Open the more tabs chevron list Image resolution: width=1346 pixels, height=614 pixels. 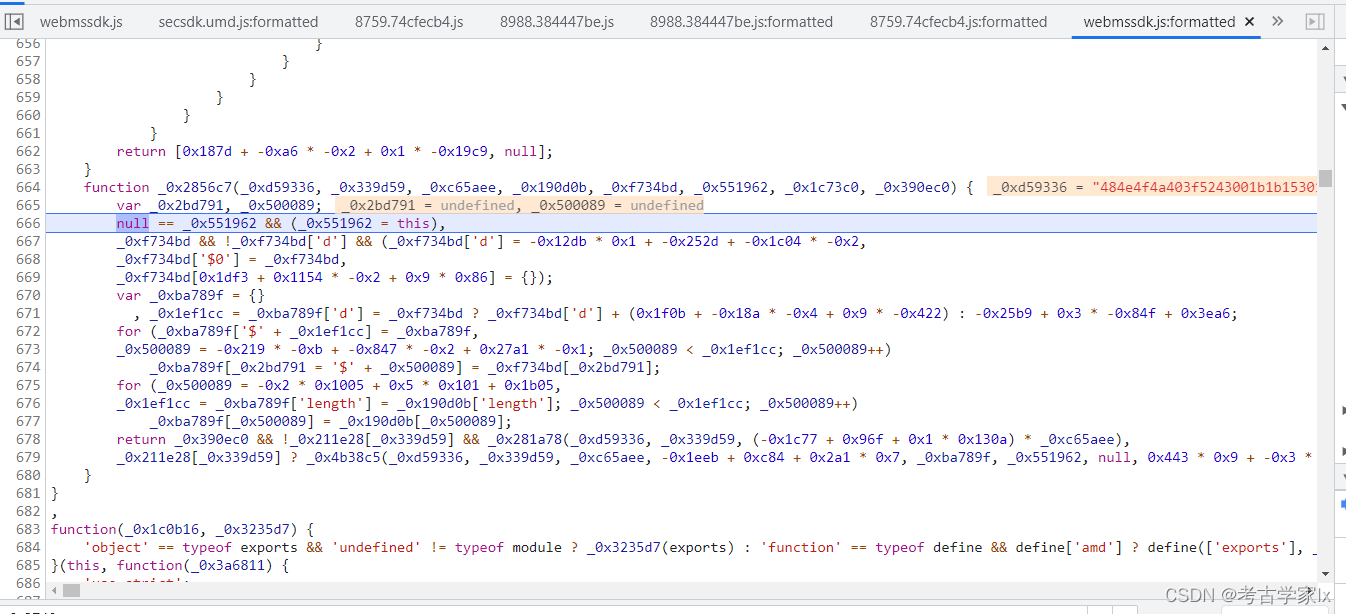[1277, 21]
